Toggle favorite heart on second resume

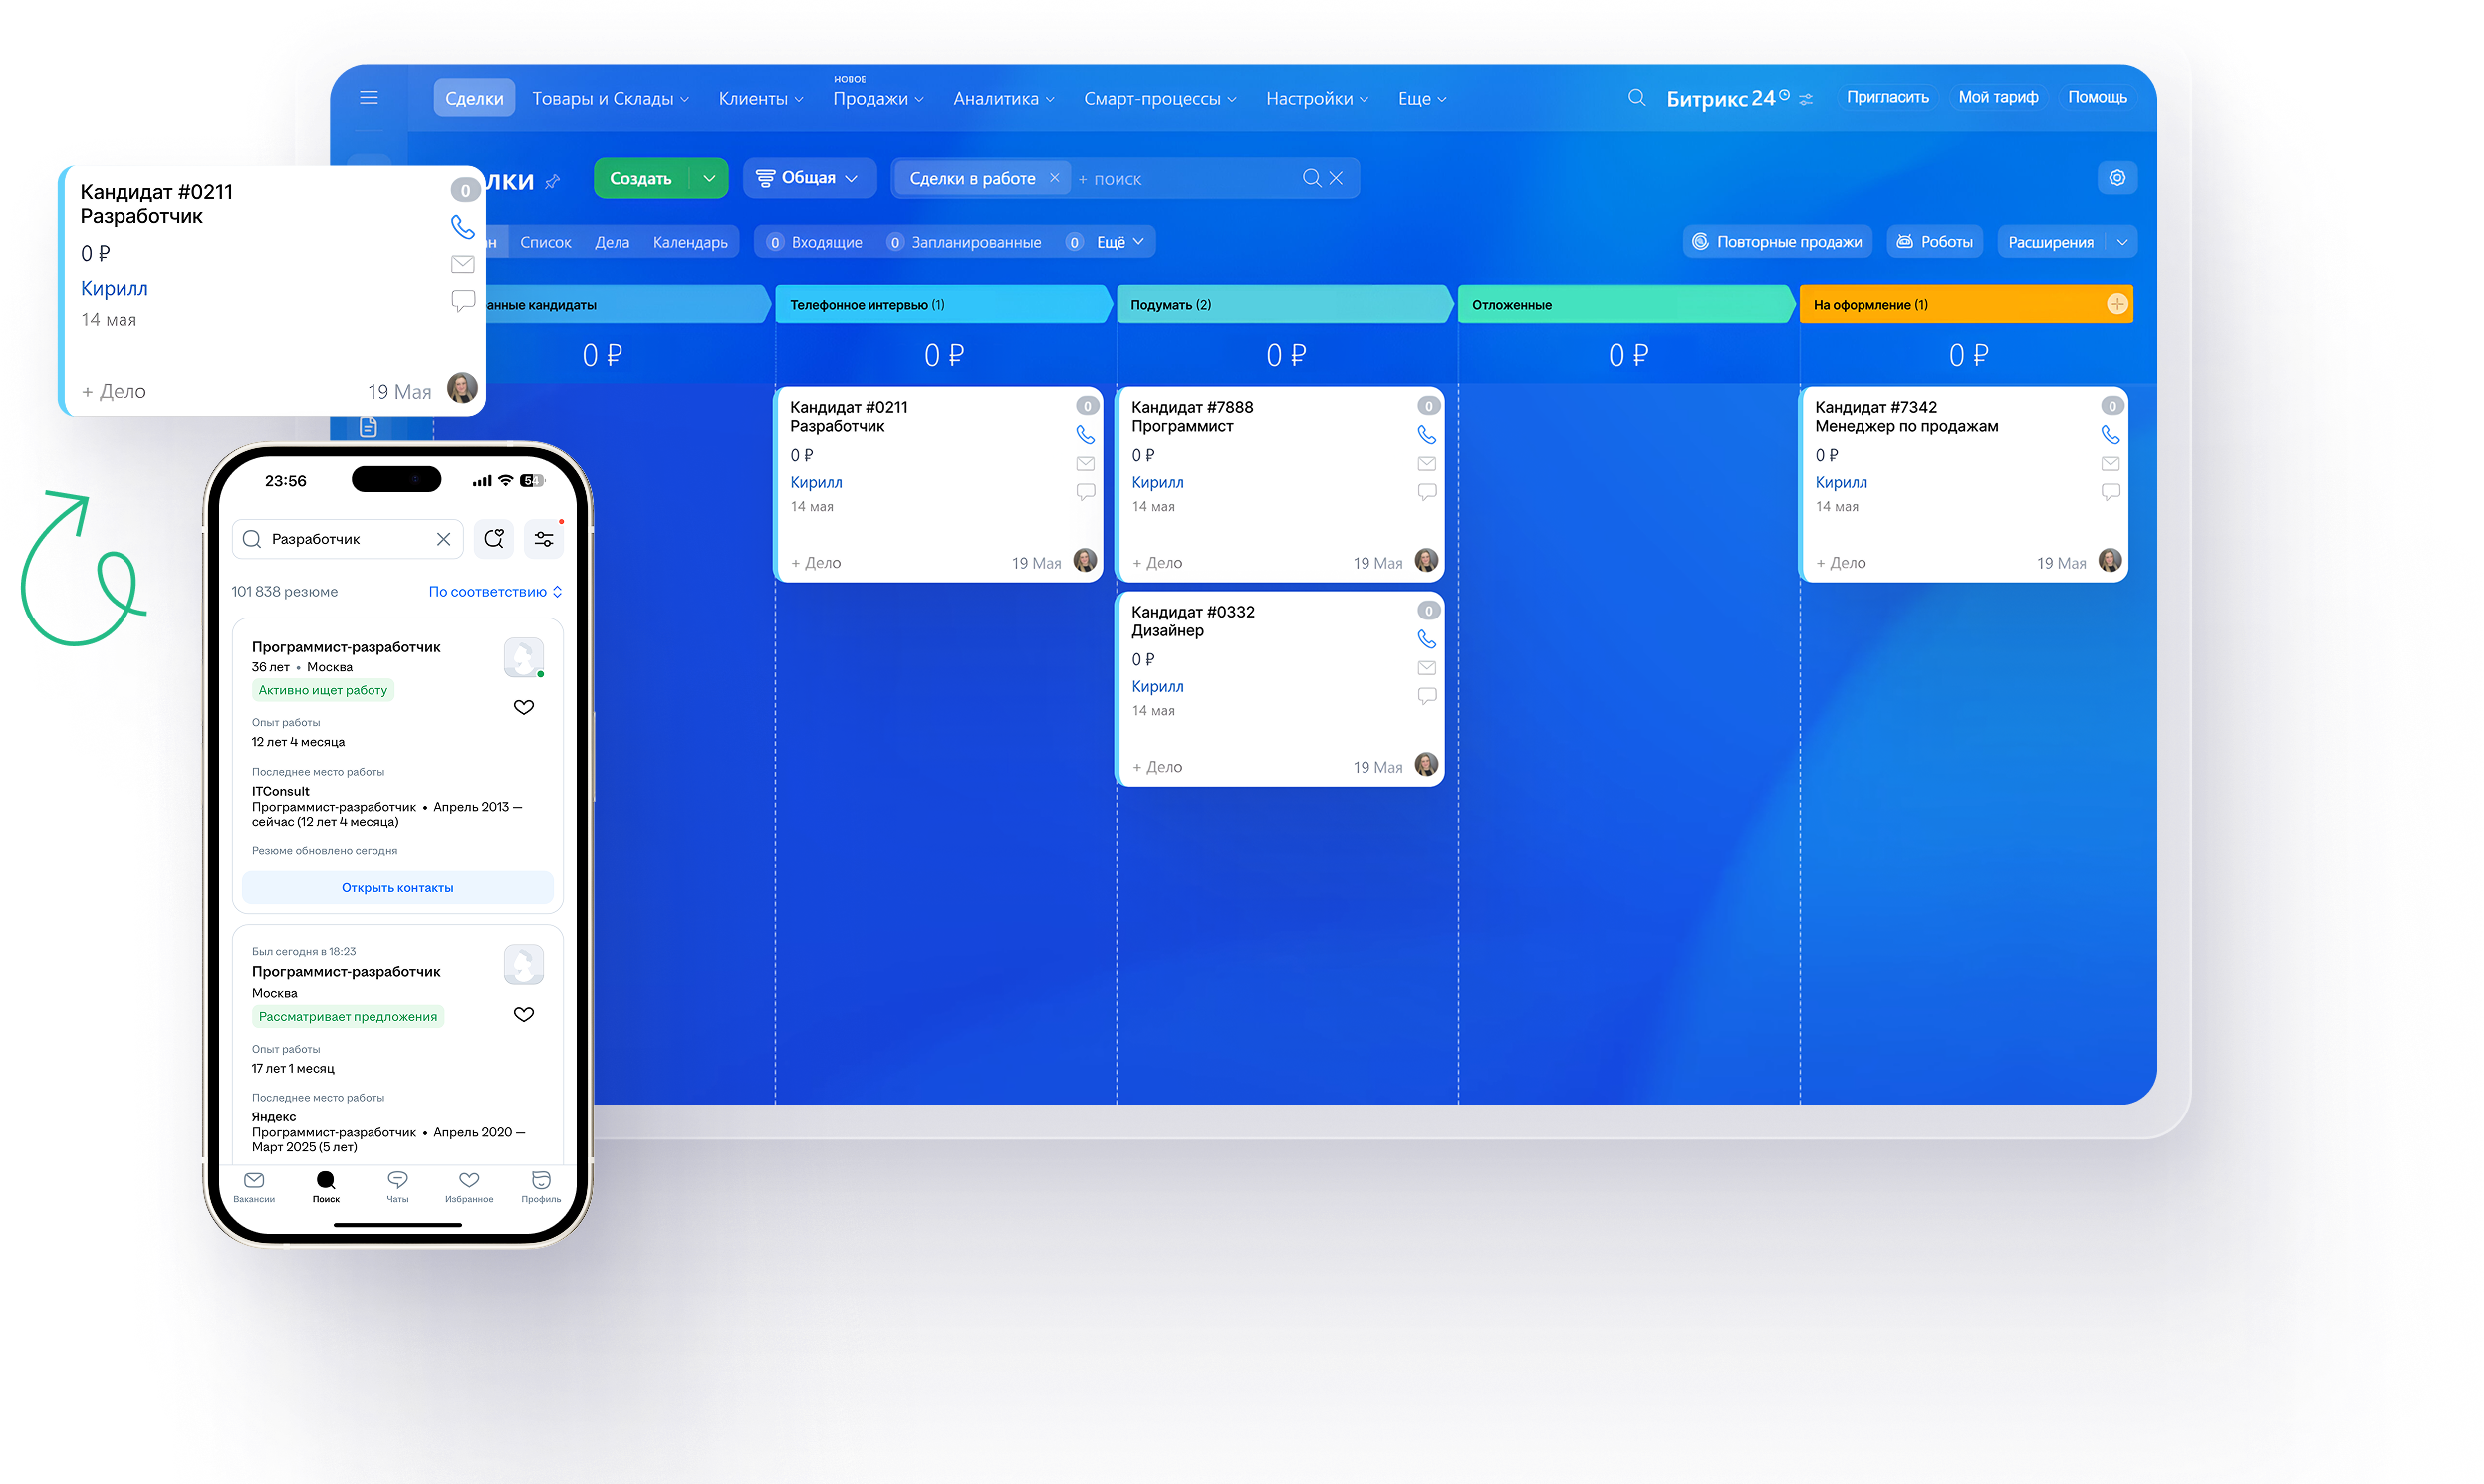[x=523, y=1014]
